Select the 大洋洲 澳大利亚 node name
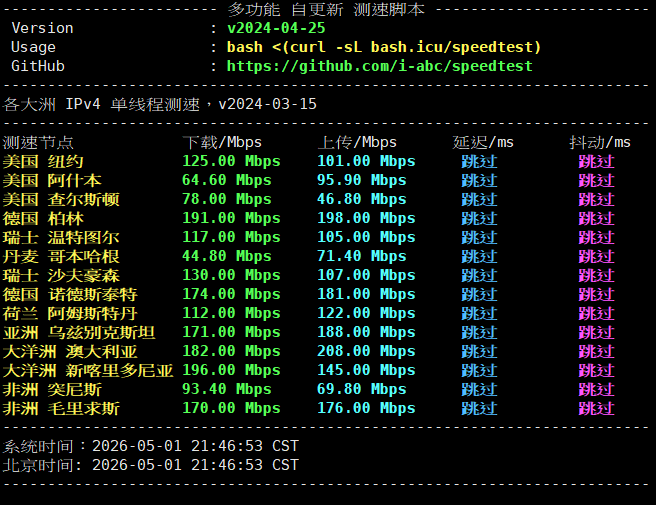The image size is (656, 505). pyautogui.click(x=70, y=351)
